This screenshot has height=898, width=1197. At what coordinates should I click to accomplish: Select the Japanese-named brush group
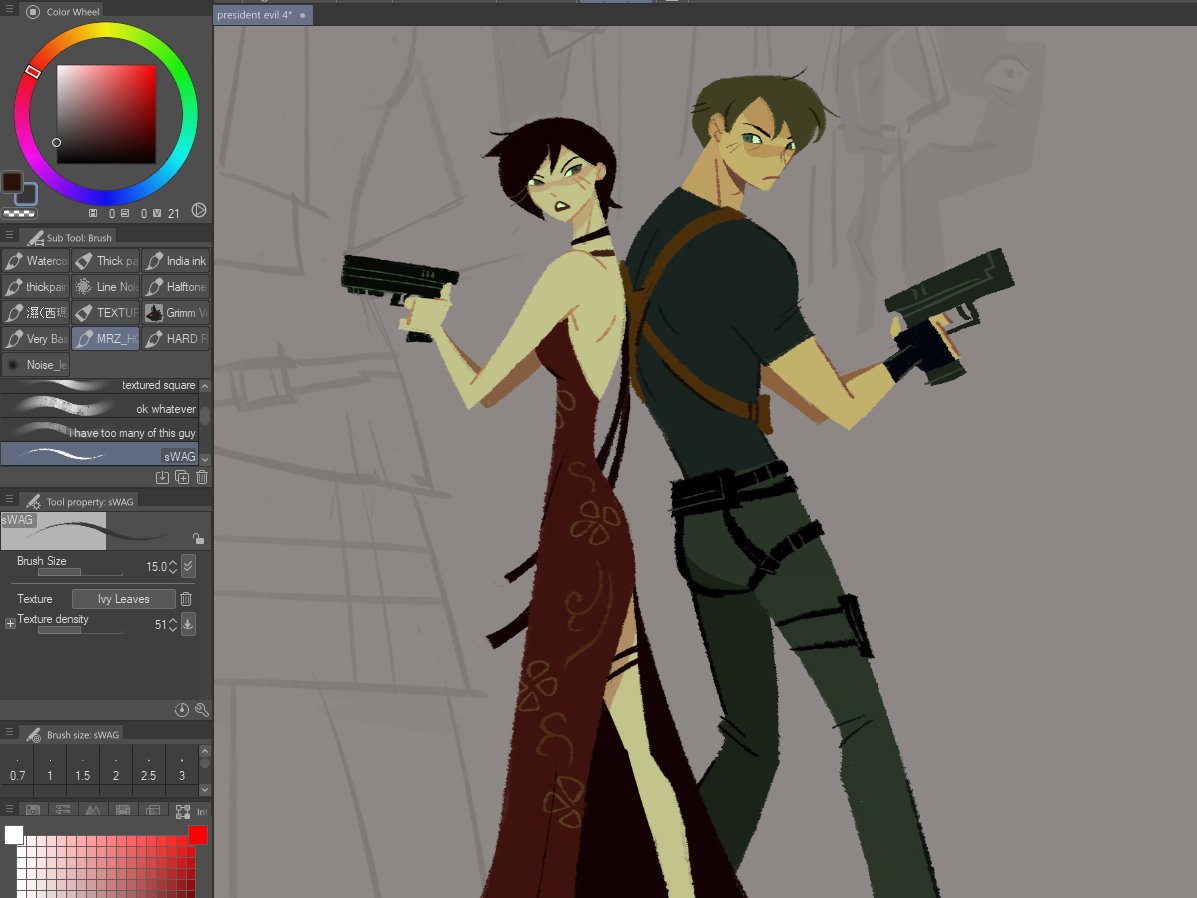click(36, 312)
